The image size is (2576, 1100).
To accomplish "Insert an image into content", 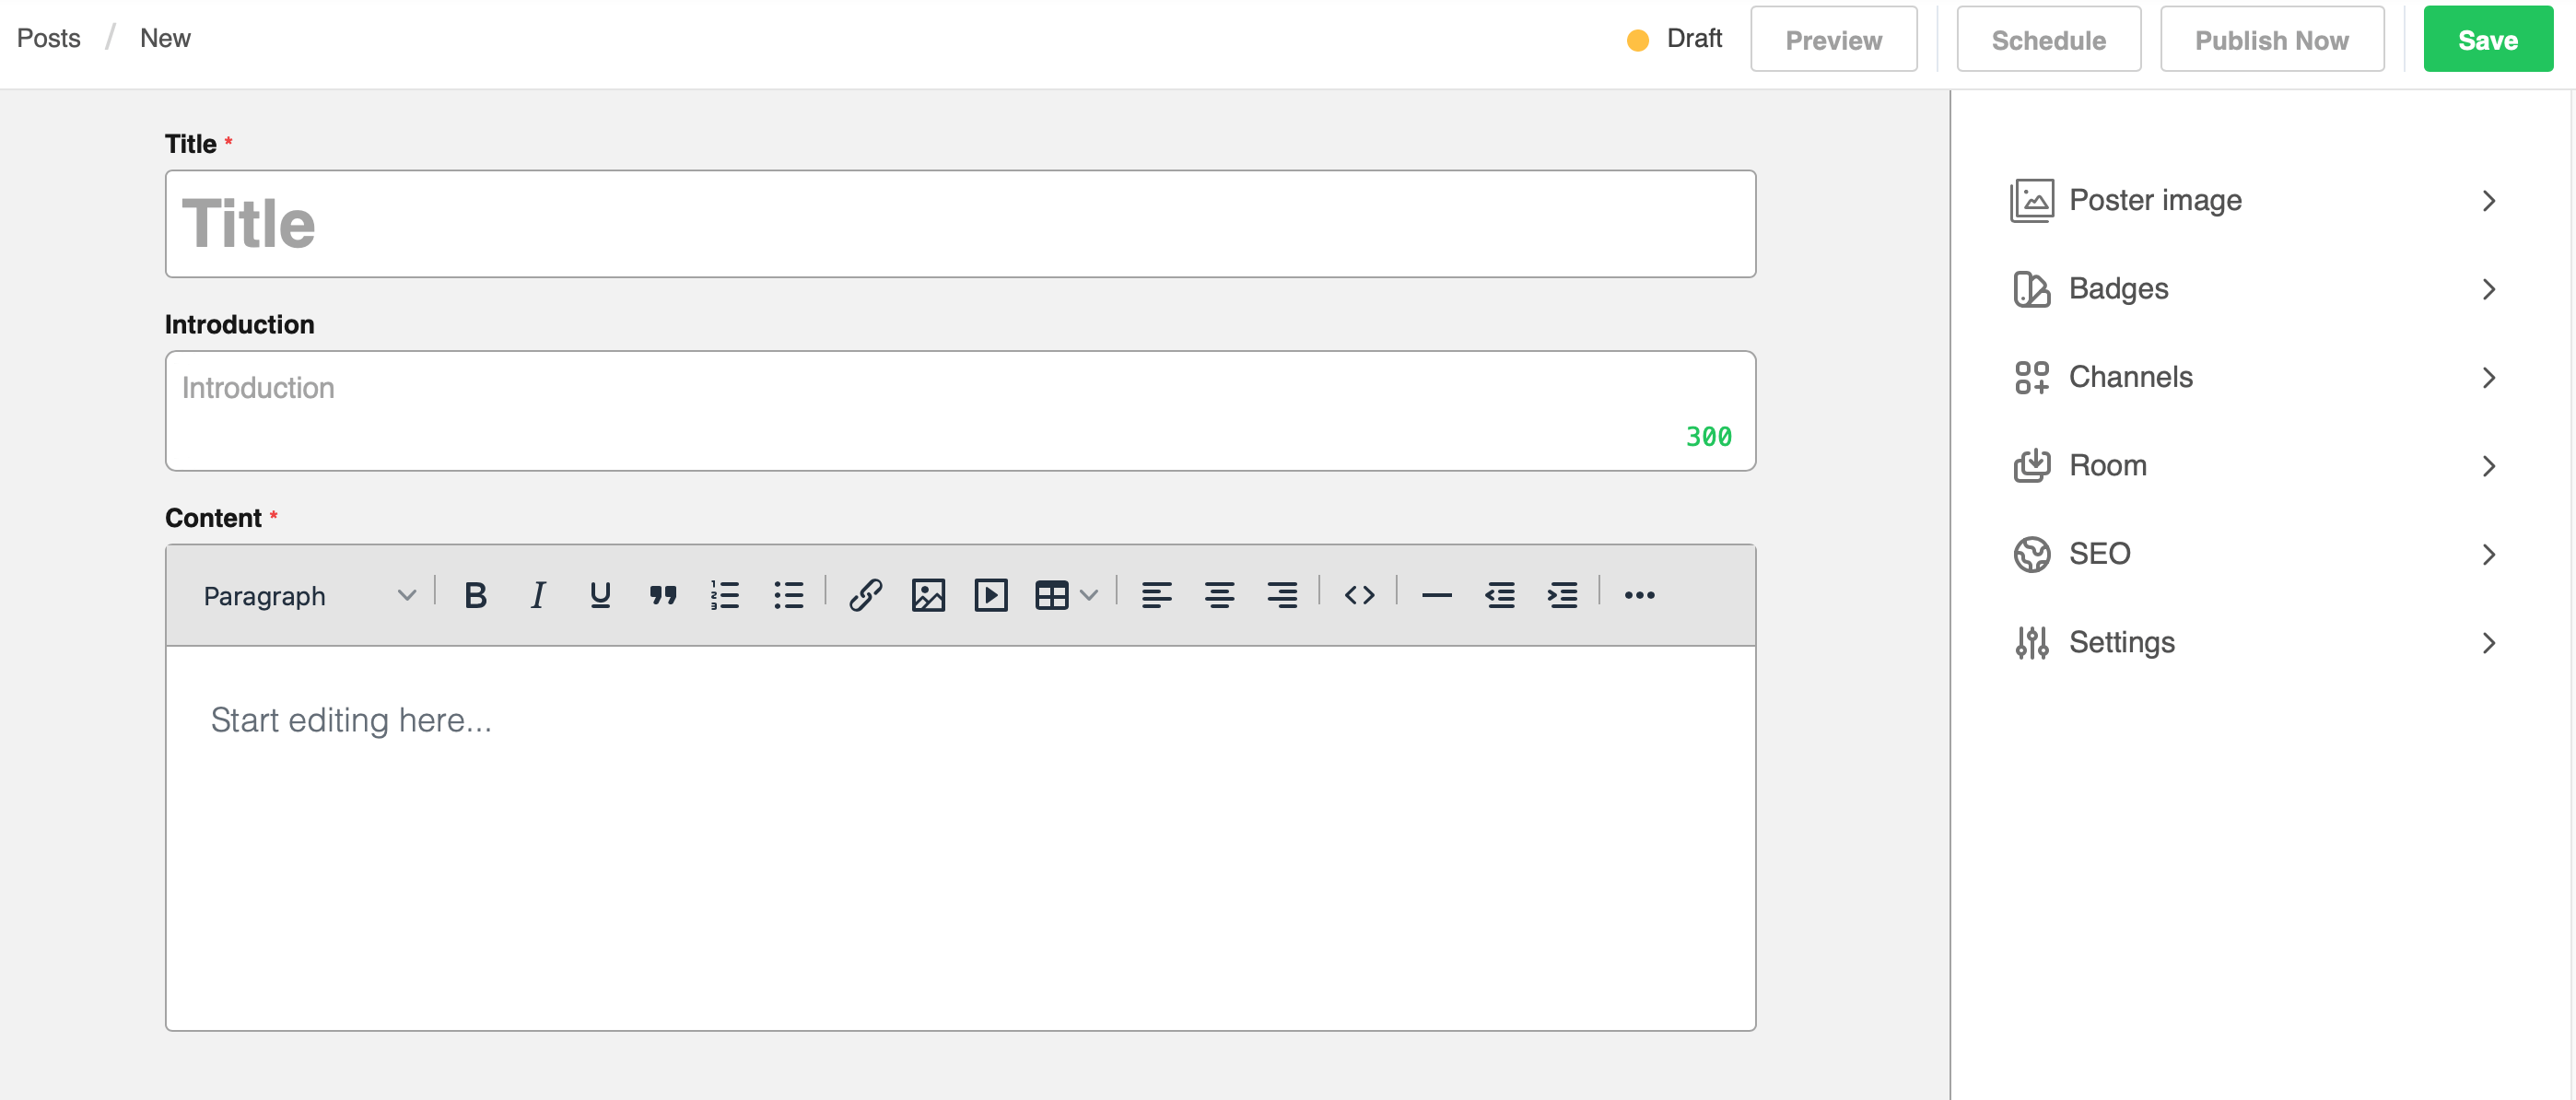I will click(x=928, y=596).
